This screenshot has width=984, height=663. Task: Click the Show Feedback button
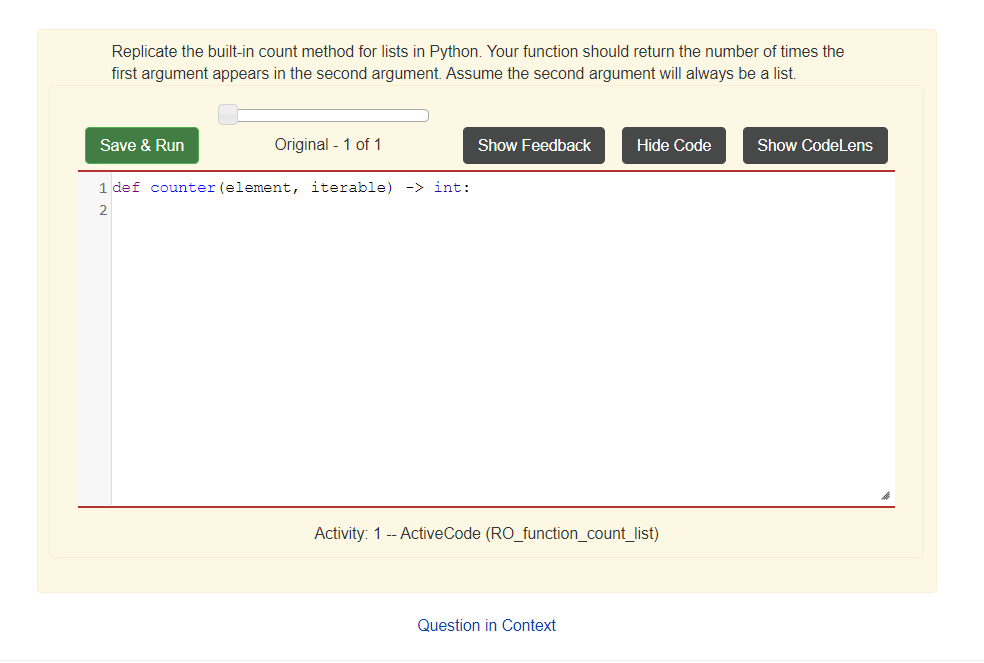(533, 145)
